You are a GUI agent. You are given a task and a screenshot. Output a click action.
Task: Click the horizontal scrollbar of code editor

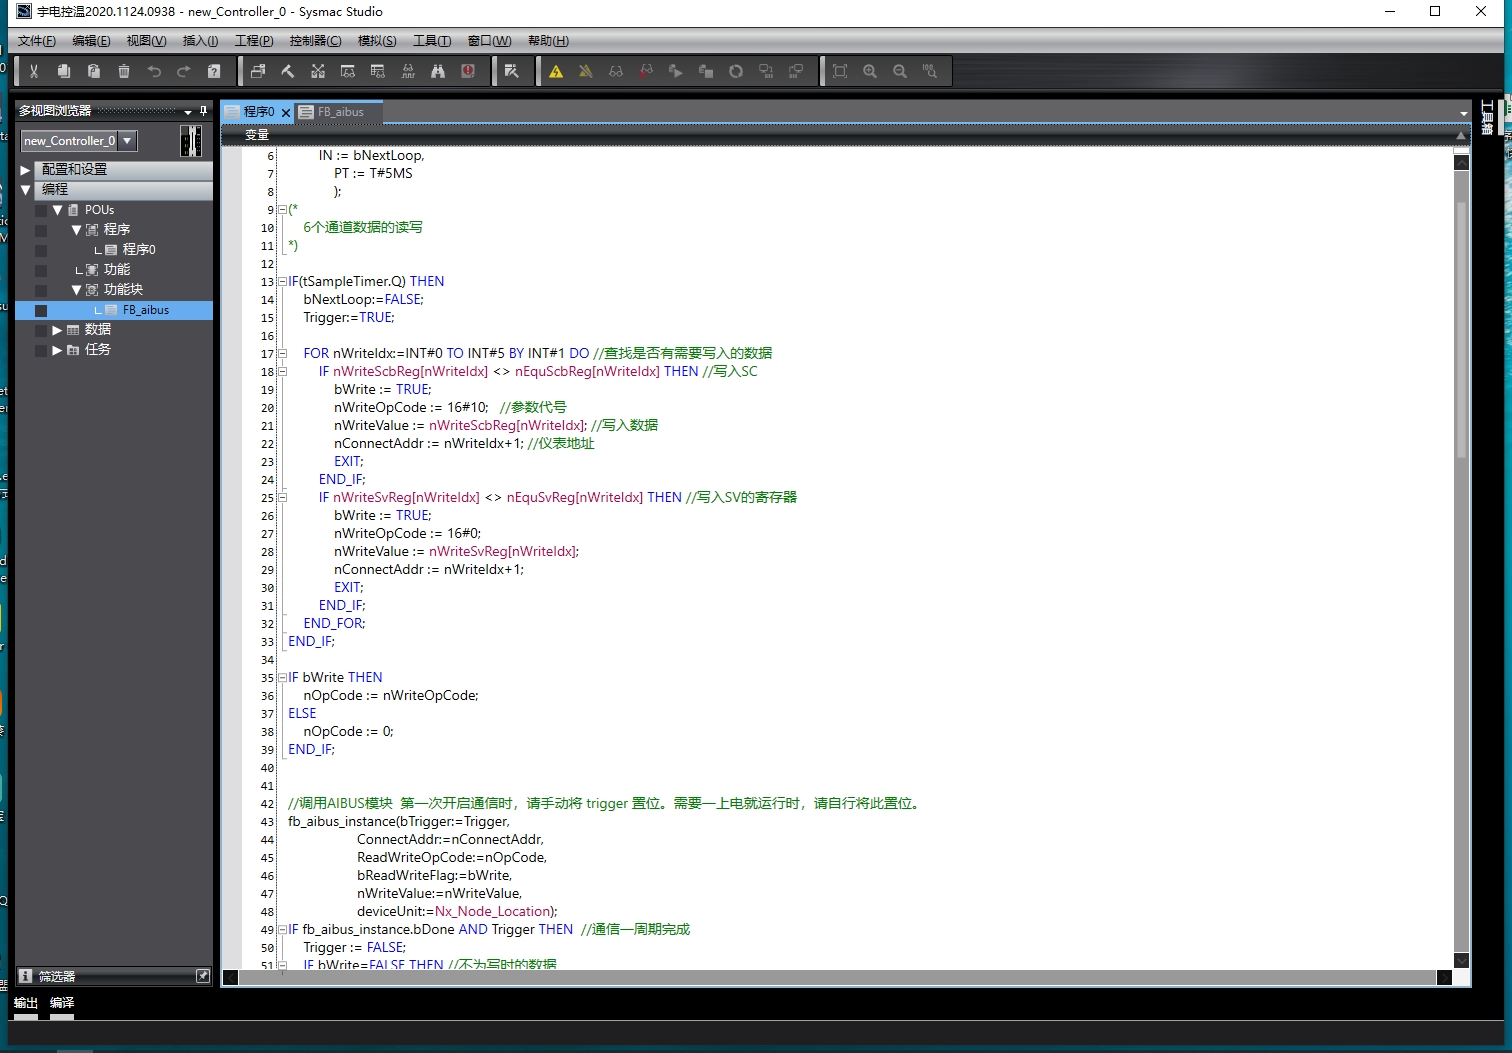click(838, 977)
